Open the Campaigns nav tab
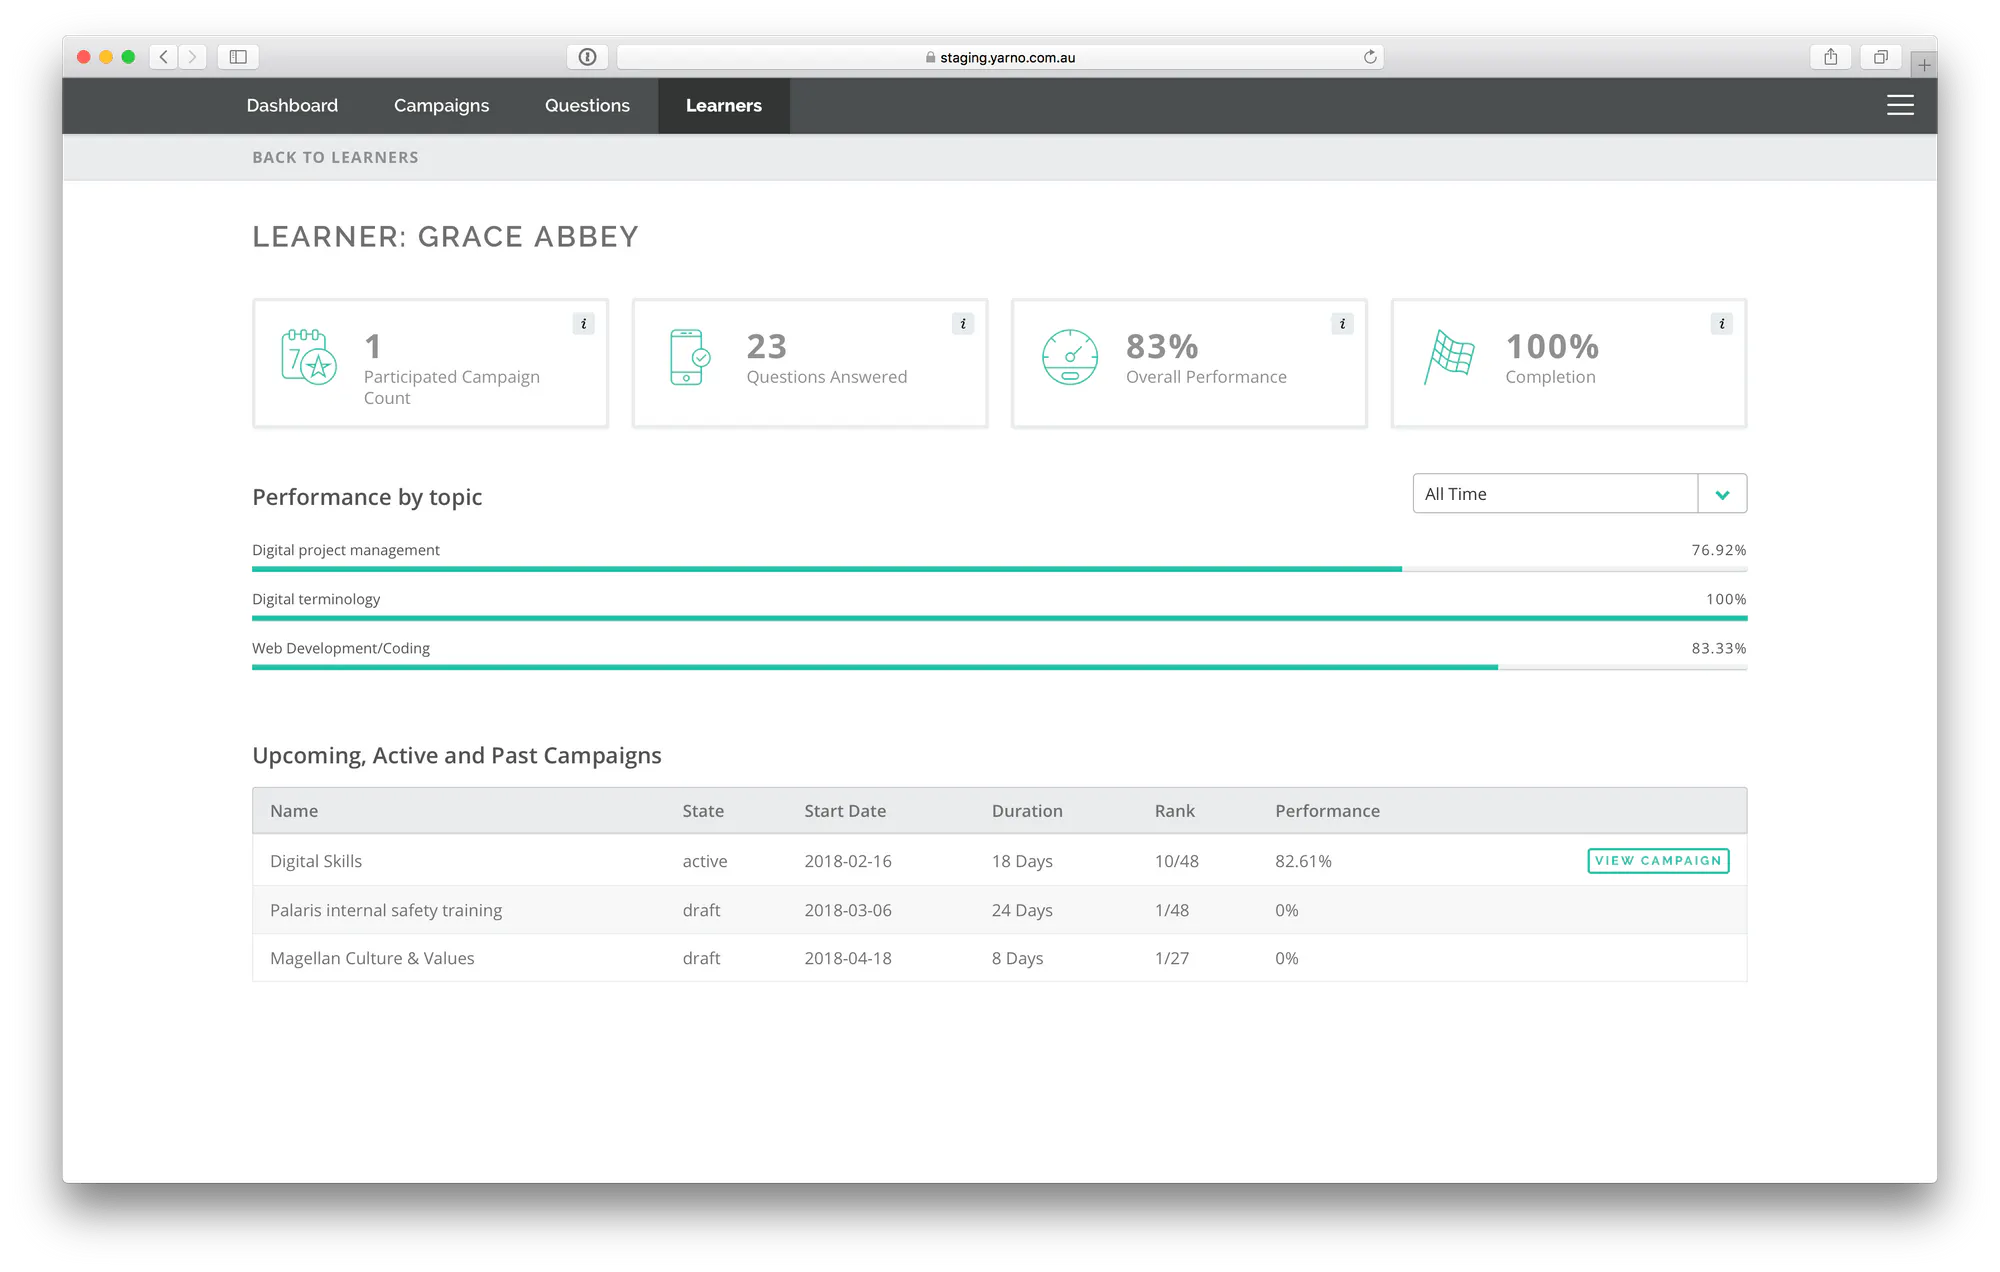The image size is (2000, 1272). click(441, 105)
